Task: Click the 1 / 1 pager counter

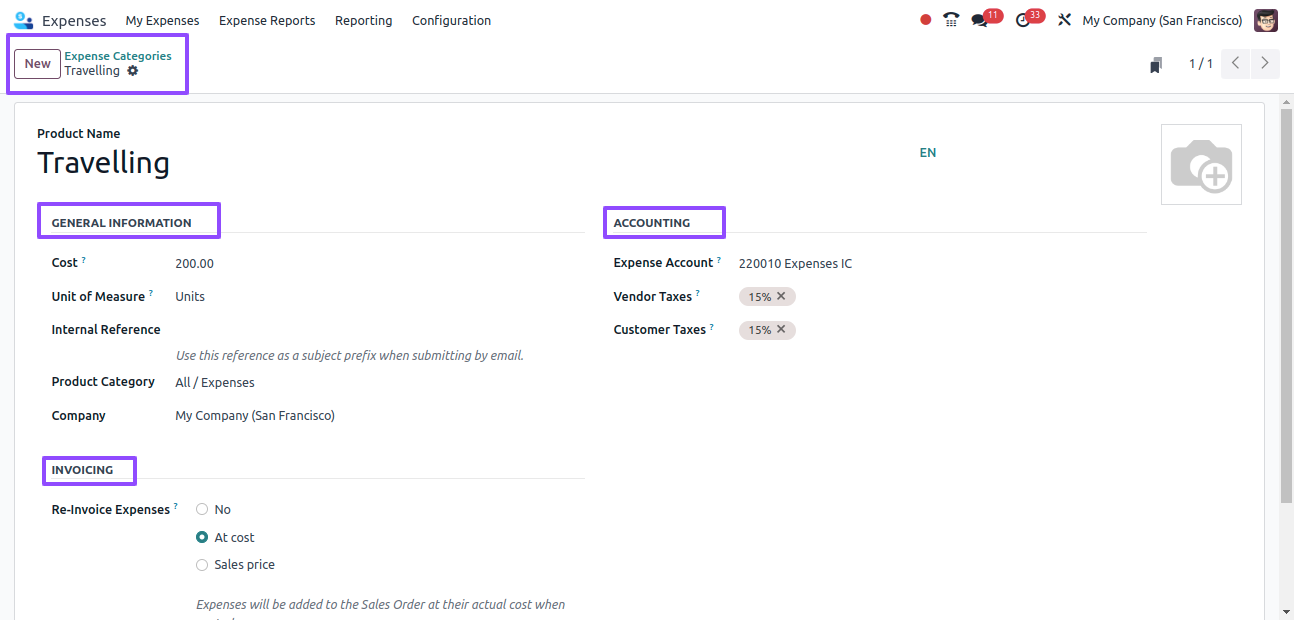Action: tap(1200, 63)
